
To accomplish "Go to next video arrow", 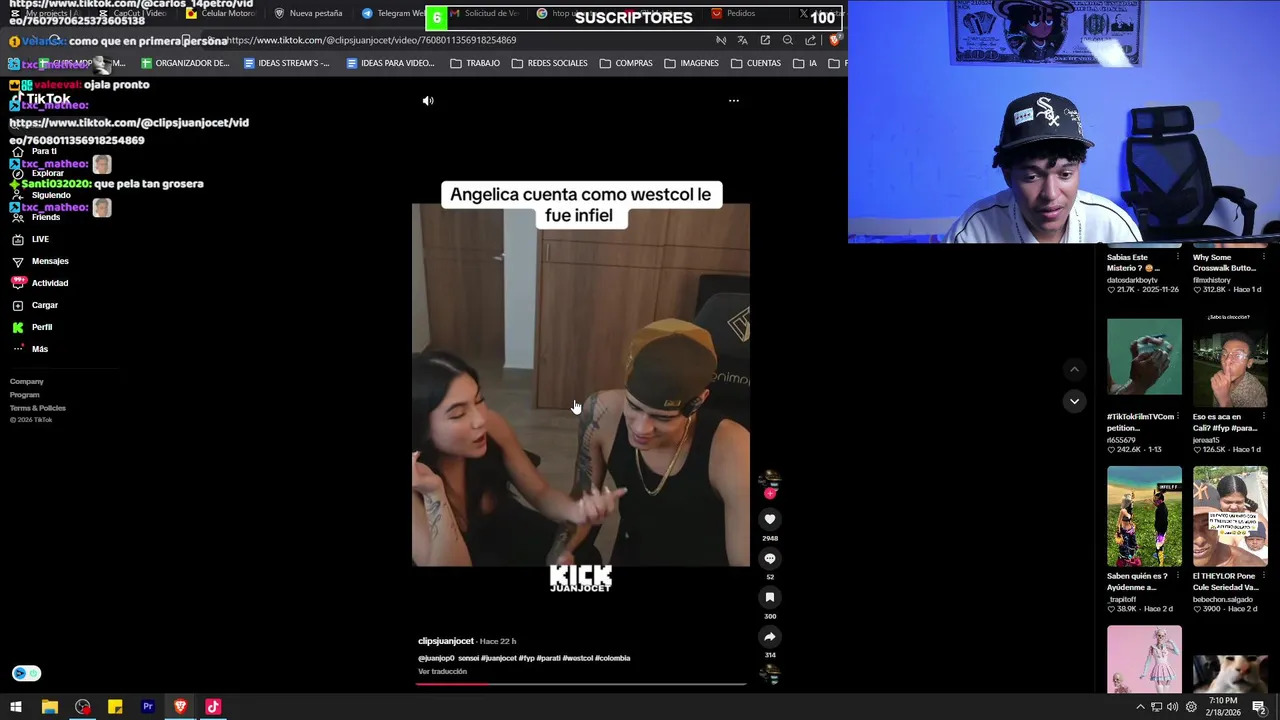I will pyautogui.click(x=1074, y=401).
